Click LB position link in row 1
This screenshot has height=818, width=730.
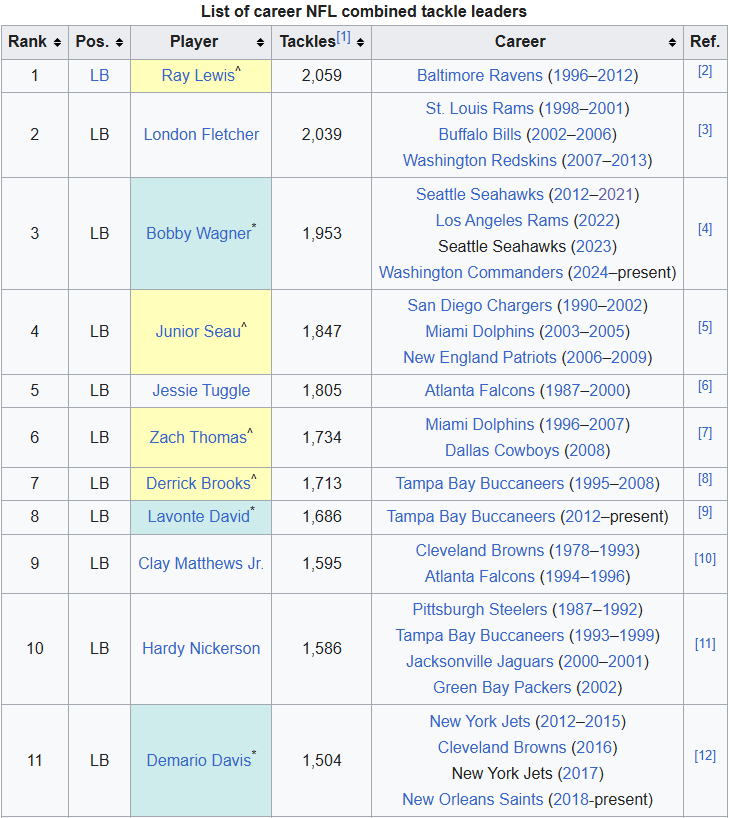coord(99,76)
